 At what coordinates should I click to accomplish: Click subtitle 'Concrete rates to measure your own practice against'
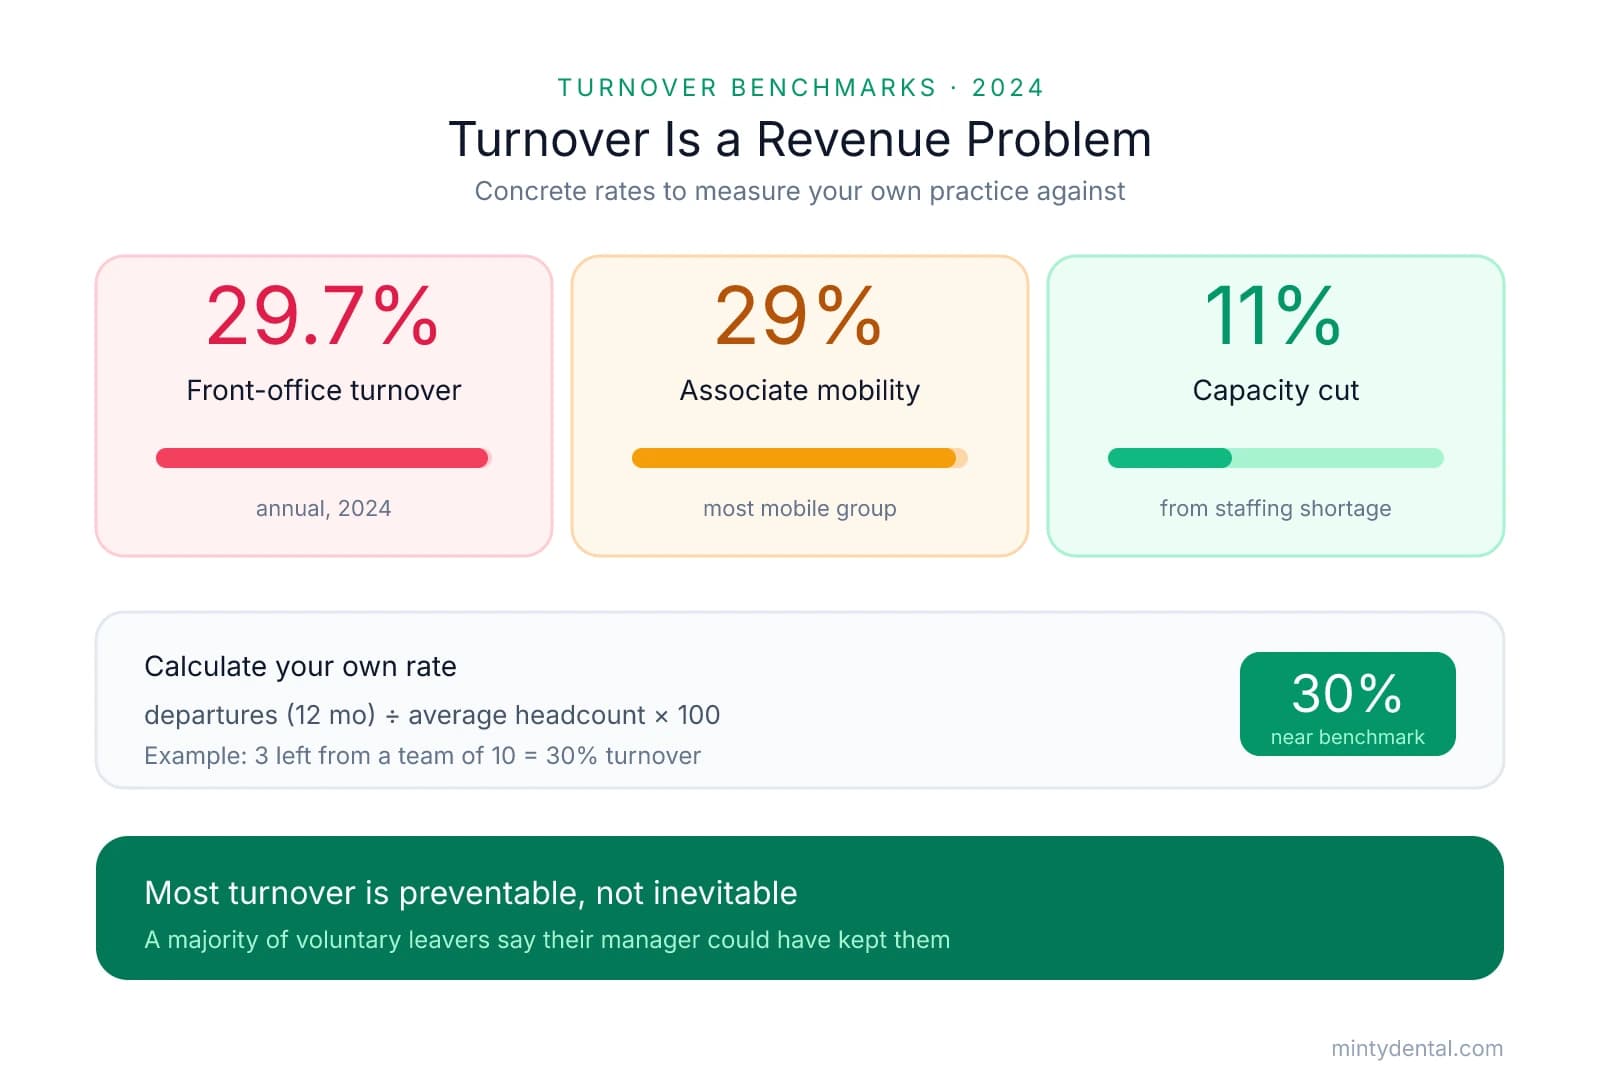(800, 191)
